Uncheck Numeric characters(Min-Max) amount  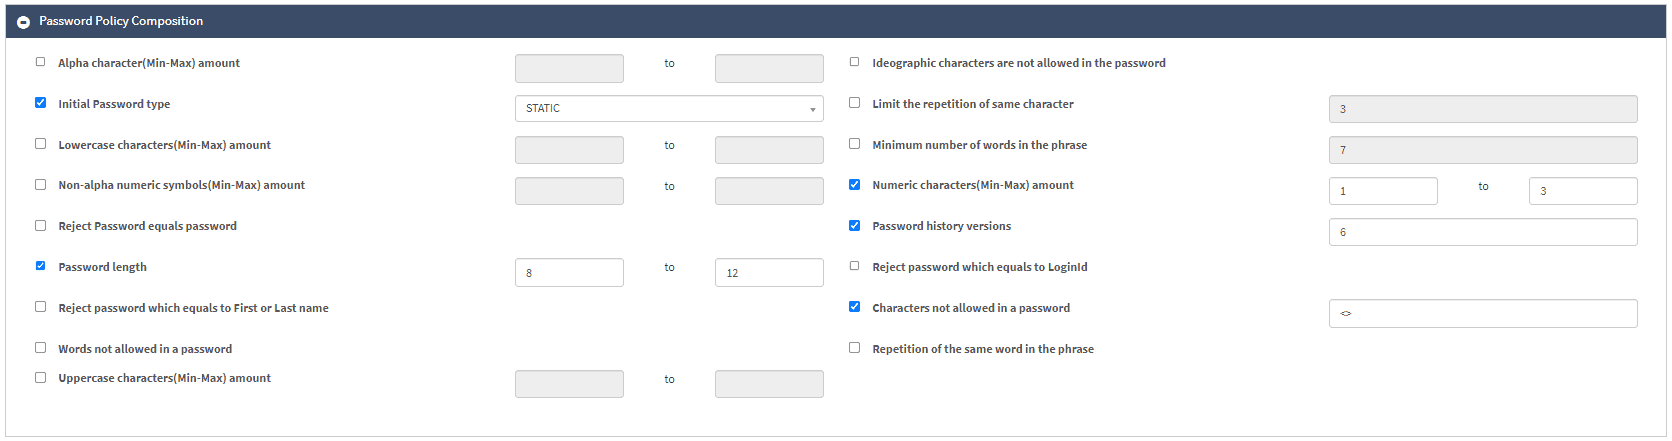855,185
